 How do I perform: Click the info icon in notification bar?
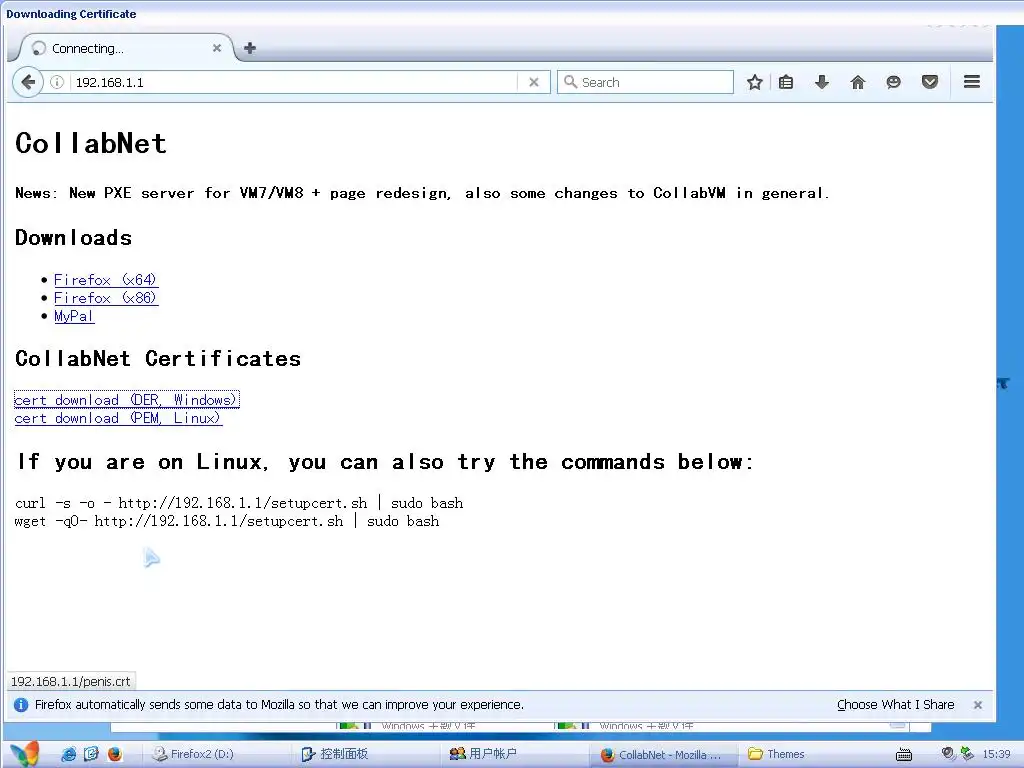[21, 705]
